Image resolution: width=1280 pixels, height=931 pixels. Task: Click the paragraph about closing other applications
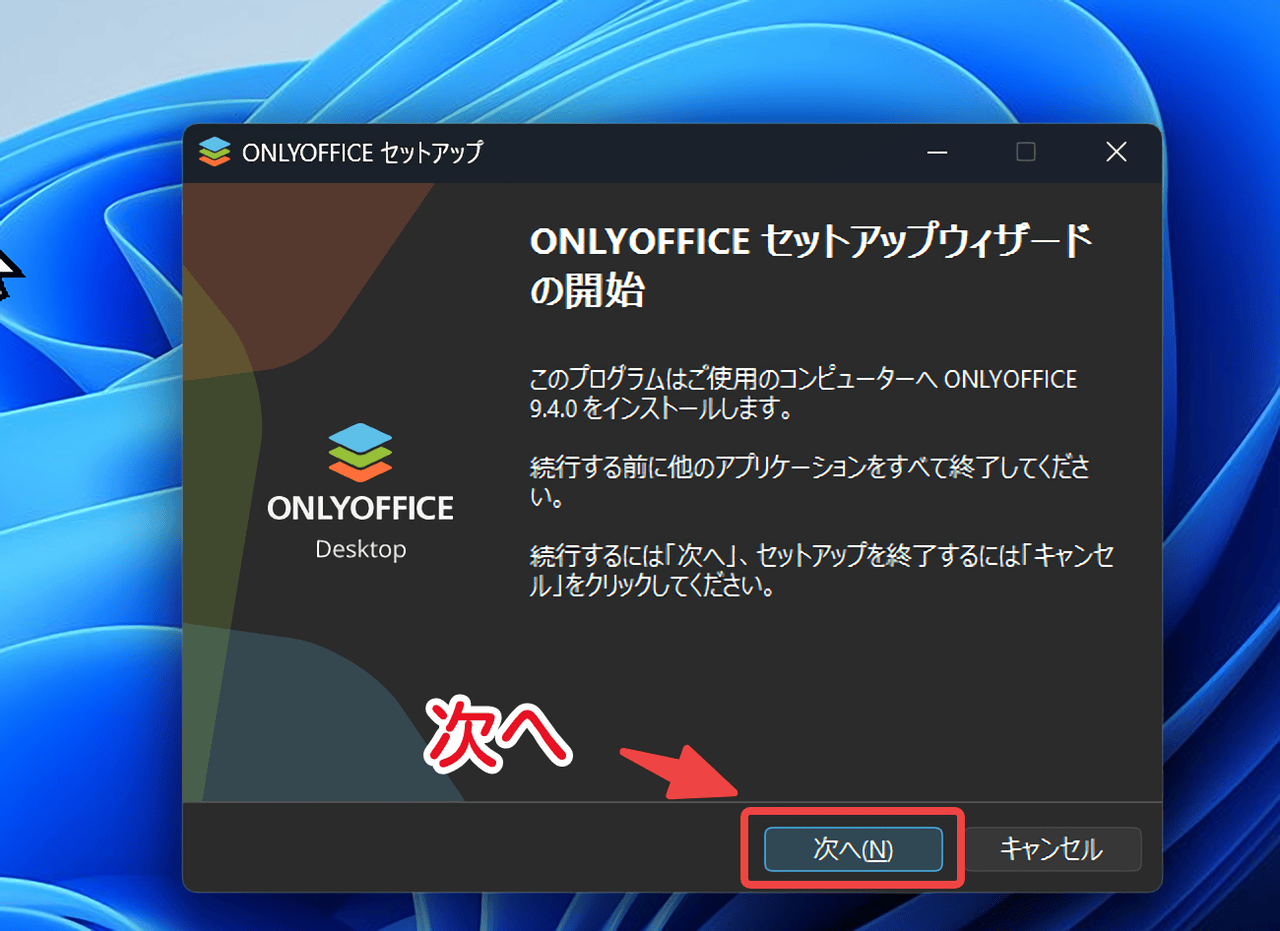coord(808,481)
